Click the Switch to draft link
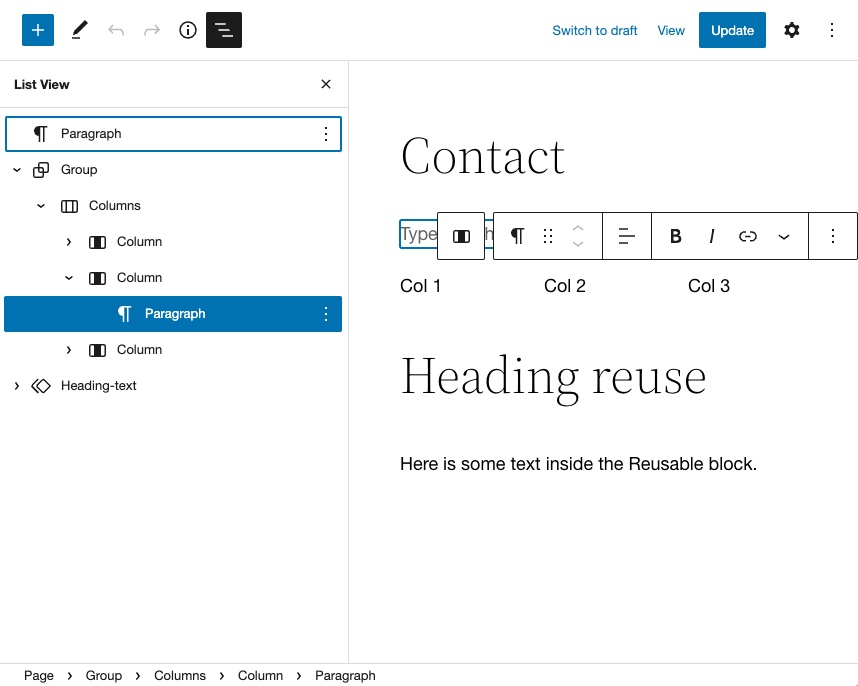Viewport: 858px width, 686px height. pos(594,30)
